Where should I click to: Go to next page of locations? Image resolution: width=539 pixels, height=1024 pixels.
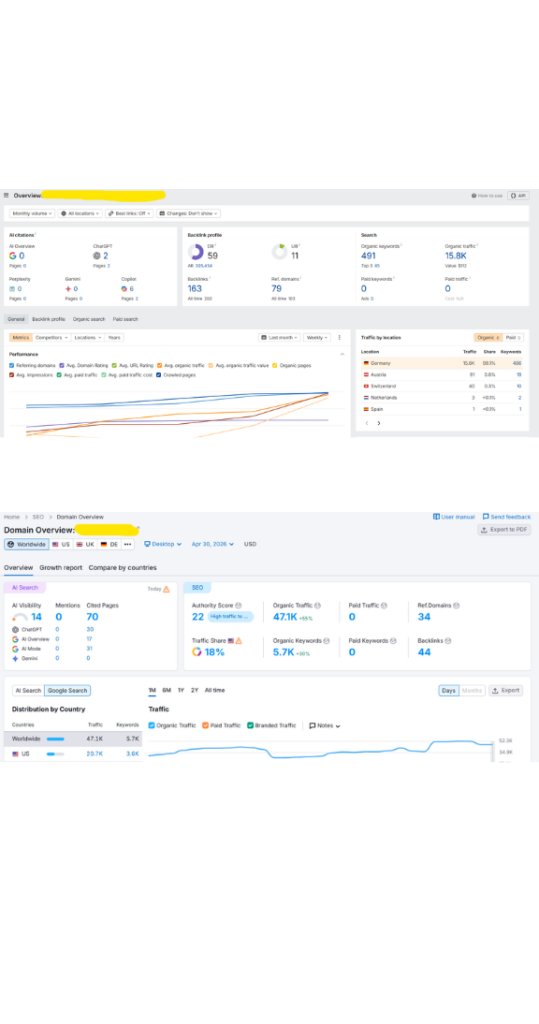(x=379, y=423)
